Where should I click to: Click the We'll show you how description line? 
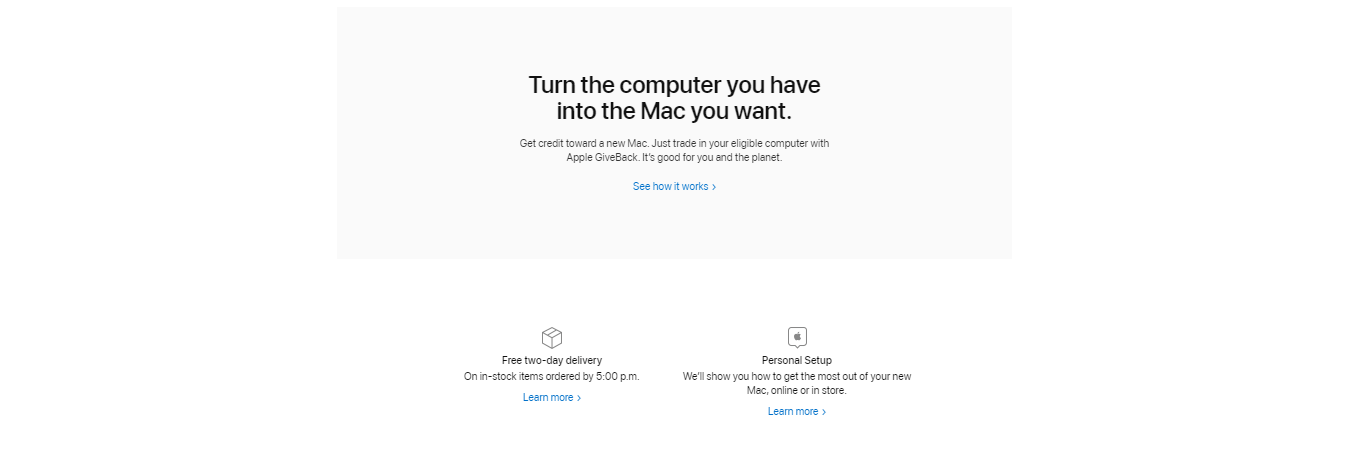pos(797,377)
